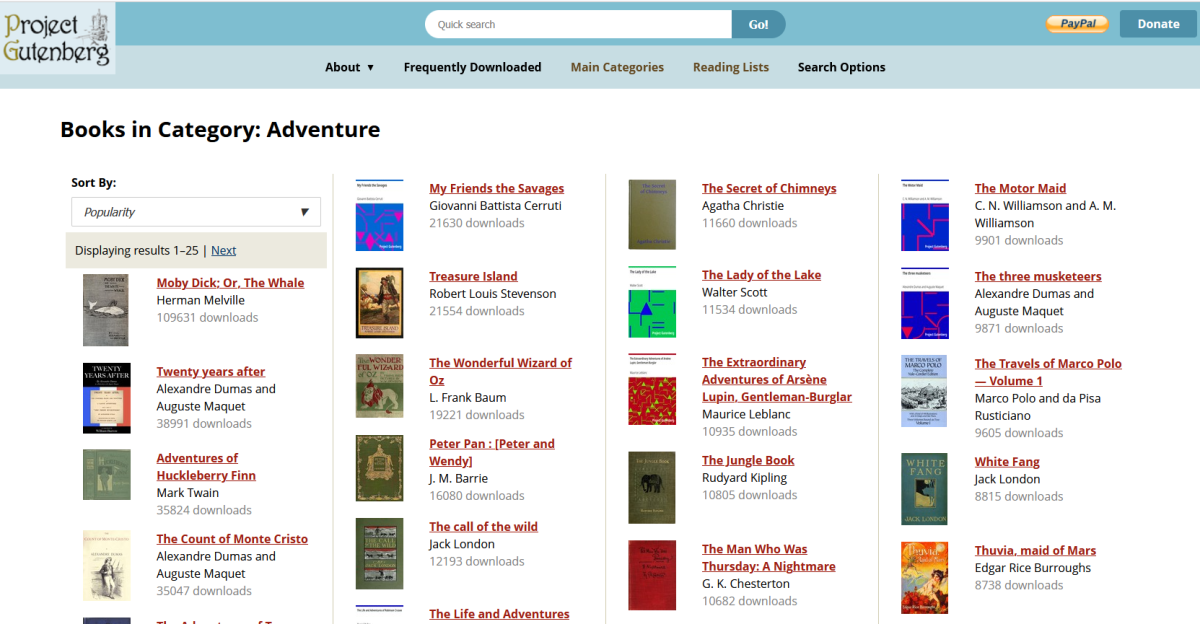1200x624 pixels.
Task: Open Man Who Was Thursday cover image
Action: click(652, 575)
